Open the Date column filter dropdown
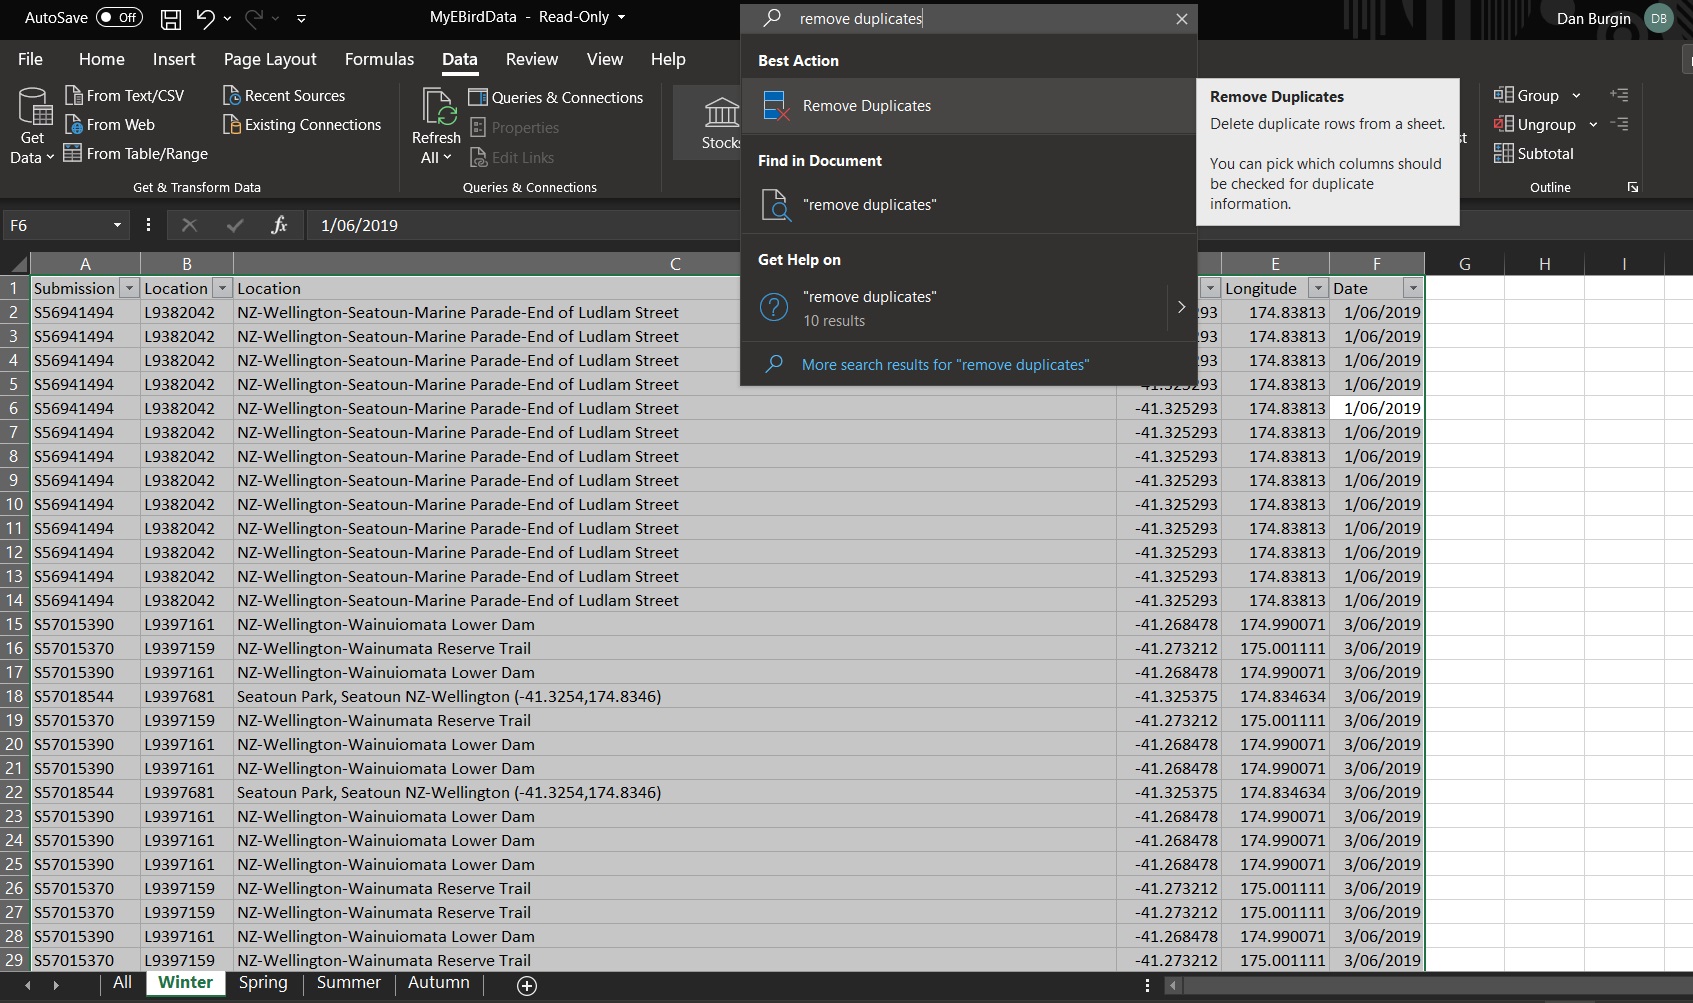 [x=1412, y=288]
